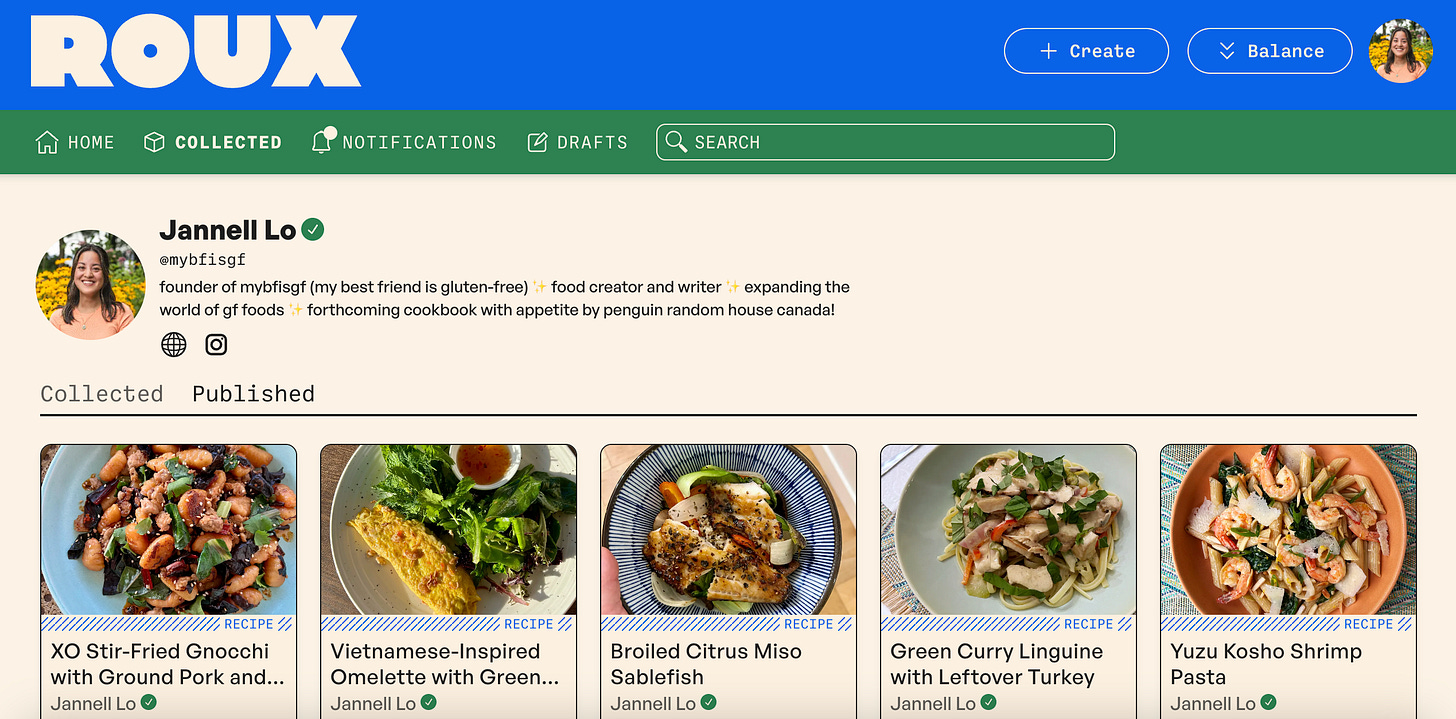Screen dimensions: 1456x719
Task: Open Green Curry Linguine recipe image
Action: pos(1009,530)
